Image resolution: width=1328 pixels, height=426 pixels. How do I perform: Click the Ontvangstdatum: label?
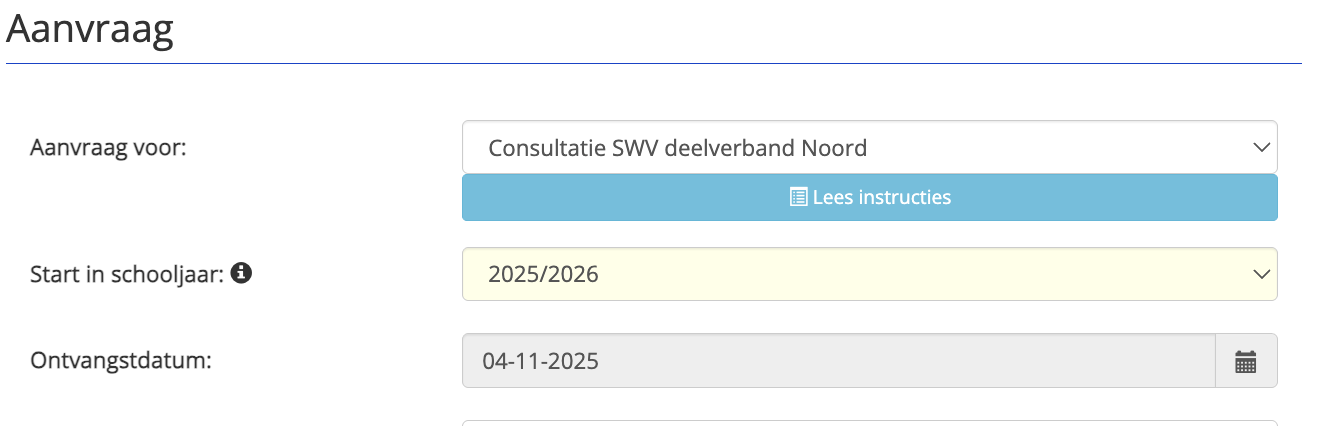[x=120, y=360]
